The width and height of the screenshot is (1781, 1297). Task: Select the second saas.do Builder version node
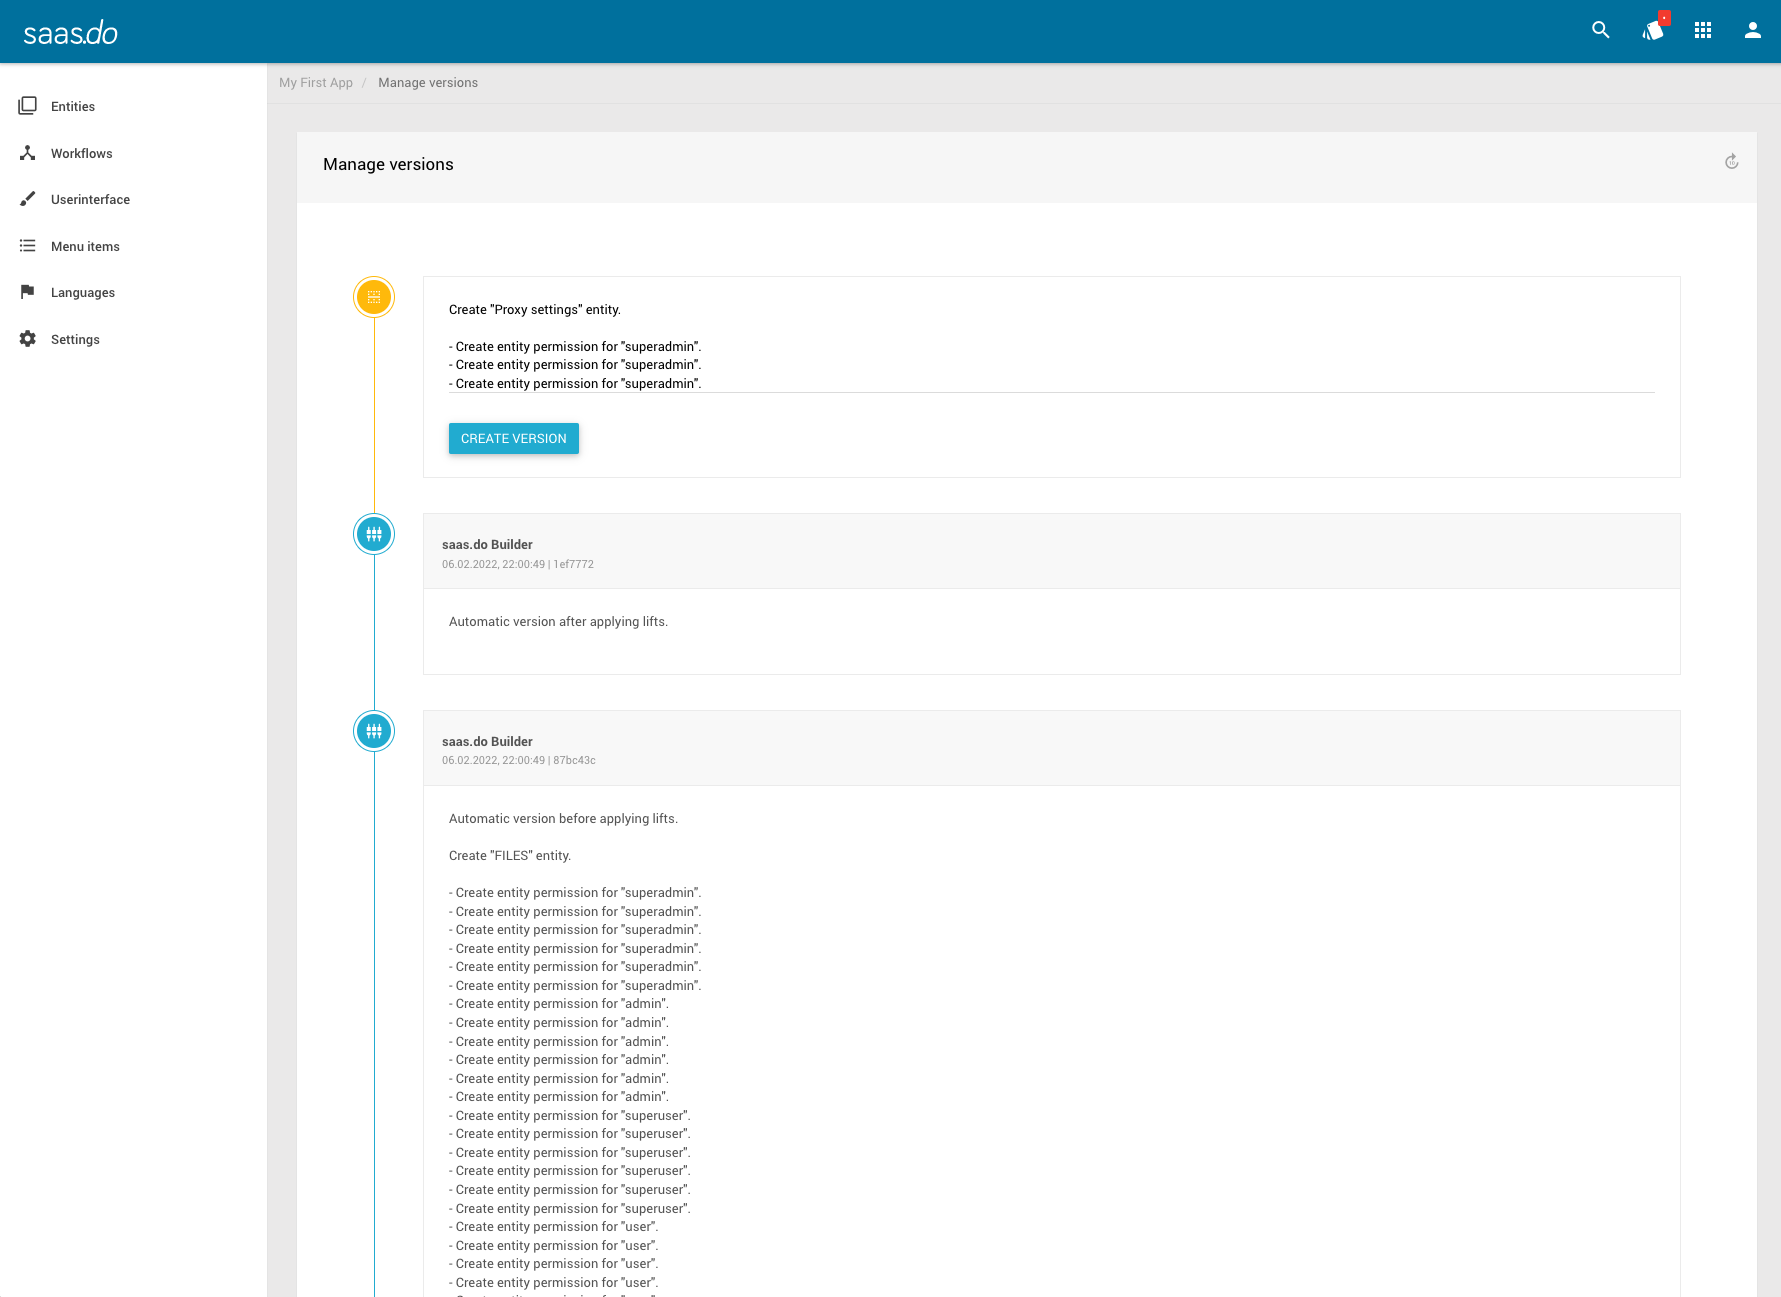tap(373, 730)
